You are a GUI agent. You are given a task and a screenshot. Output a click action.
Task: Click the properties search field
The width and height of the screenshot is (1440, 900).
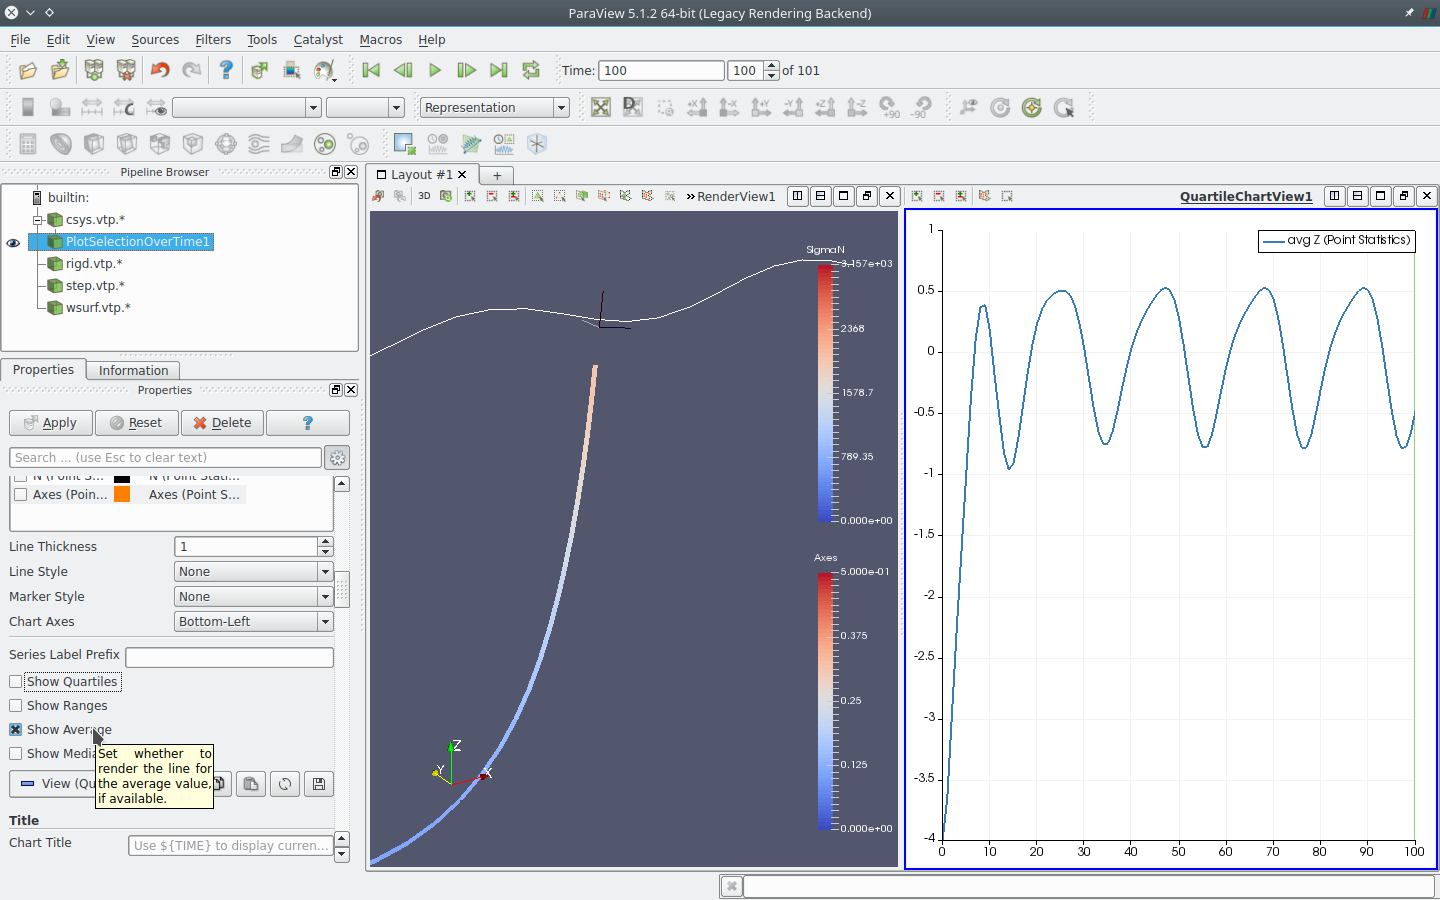click(165, 458)
